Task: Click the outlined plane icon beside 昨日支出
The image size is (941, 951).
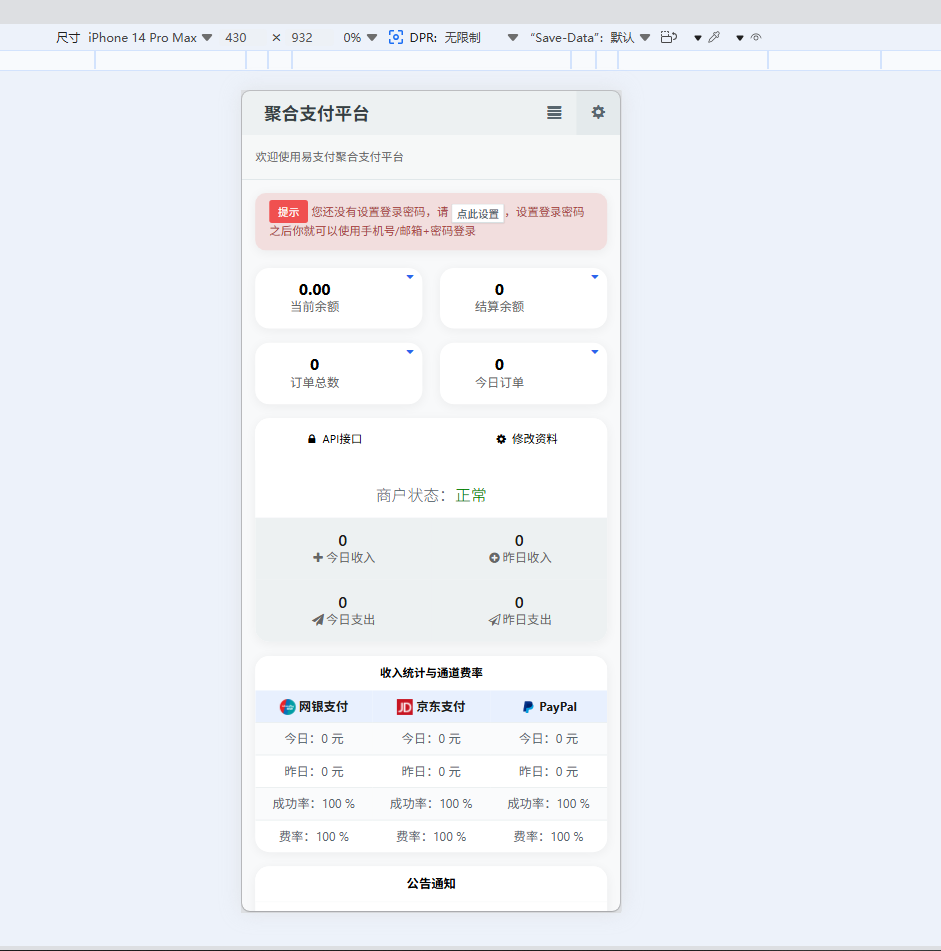Action: click(x=494, y=620)
